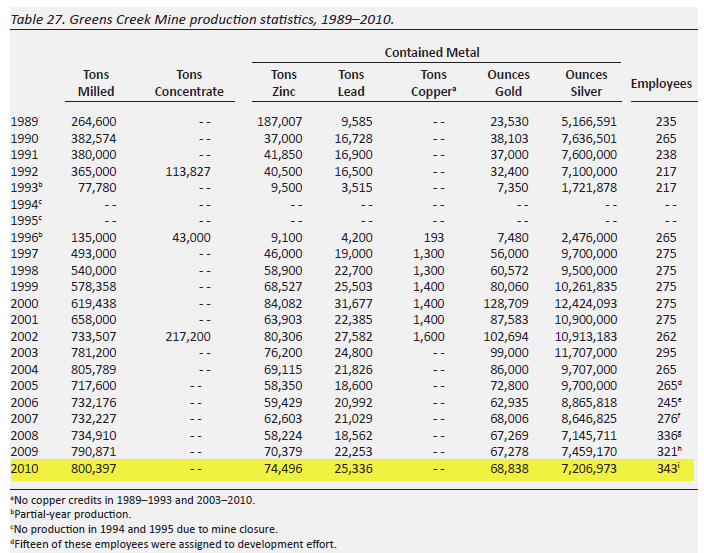The height and width of the screenshot is (553, 704).
Task: Select zinc value 58,900
Action: pos(283,271)
